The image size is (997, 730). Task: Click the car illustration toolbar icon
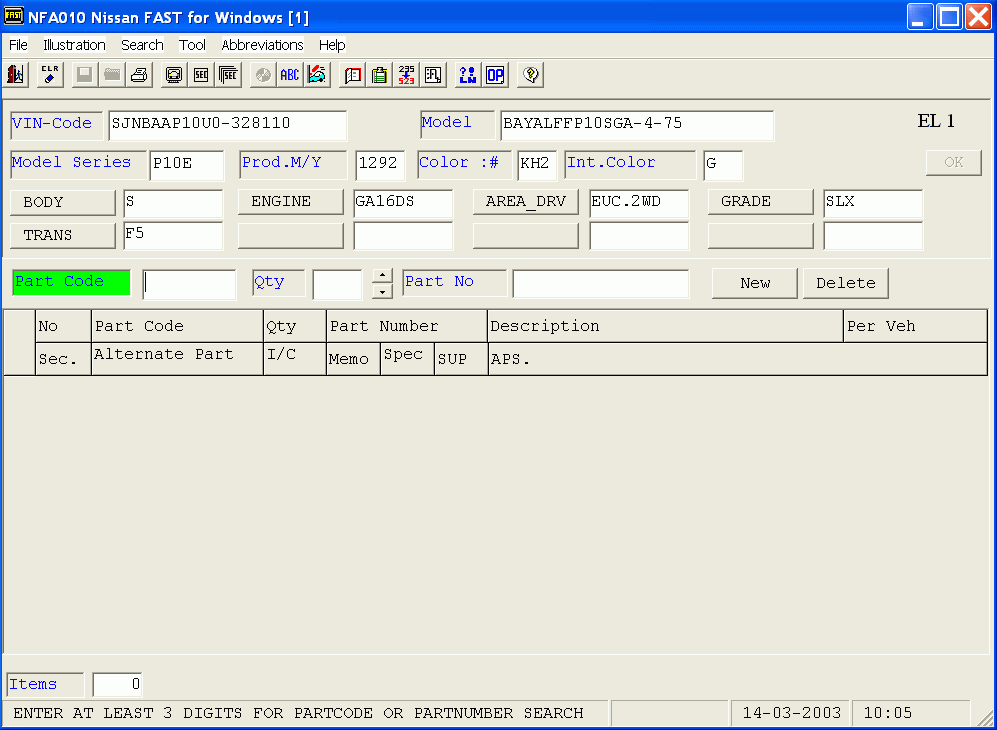(317, 75)
